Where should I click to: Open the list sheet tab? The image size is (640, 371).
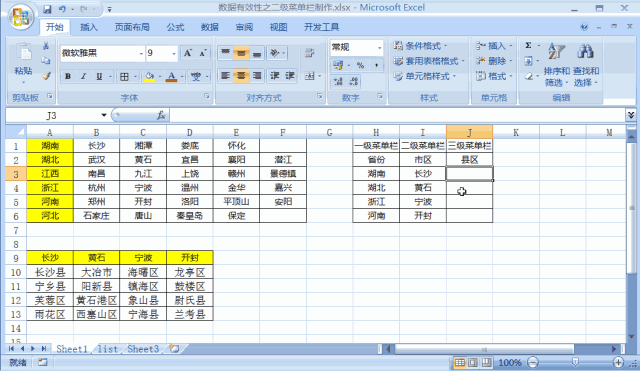[x=108, y=349]
